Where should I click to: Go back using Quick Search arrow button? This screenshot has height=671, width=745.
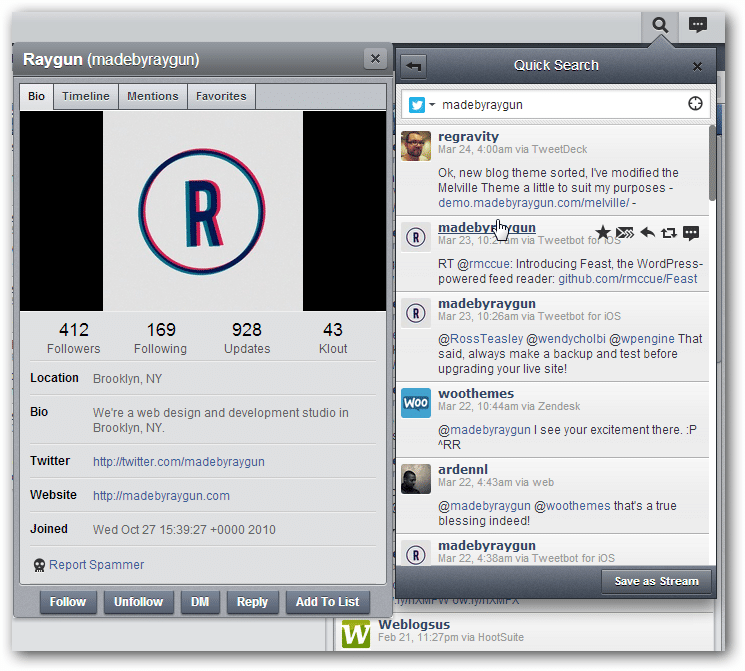[x=414, y=66]
